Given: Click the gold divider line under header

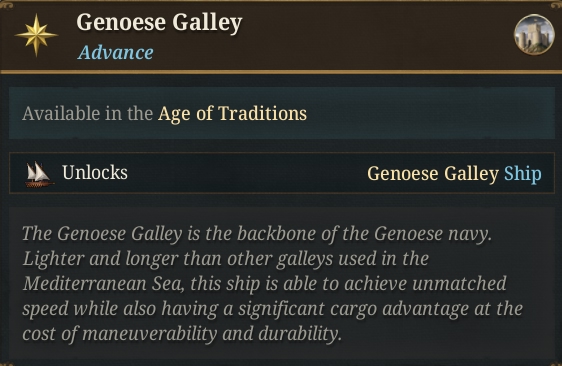Looking at the screenshot, I should [x=281, y=72].
